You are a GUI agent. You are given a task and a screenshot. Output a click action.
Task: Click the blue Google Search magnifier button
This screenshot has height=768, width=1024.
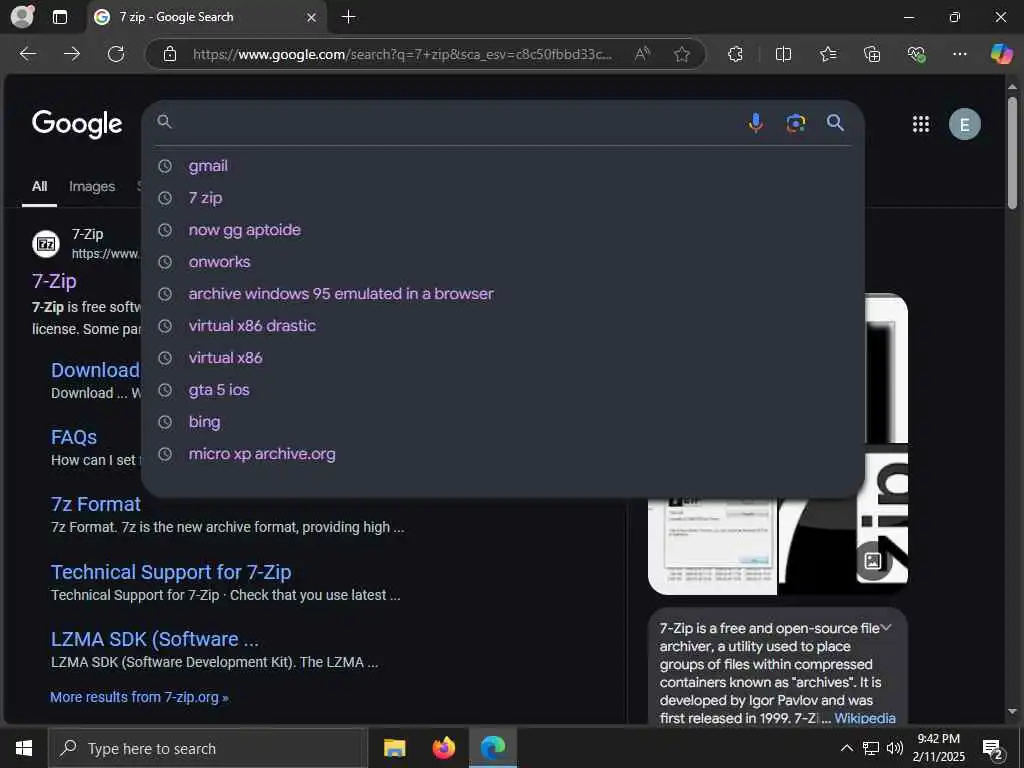(x=835, y=122)
